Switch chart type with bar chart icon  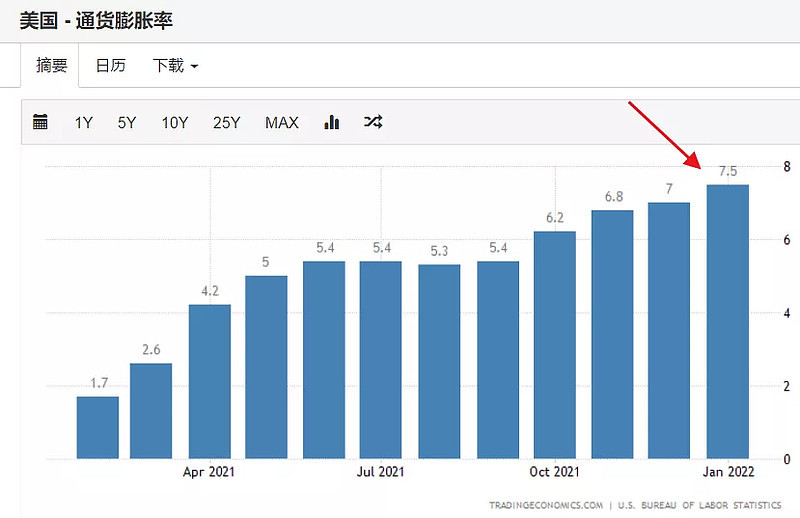332,122
